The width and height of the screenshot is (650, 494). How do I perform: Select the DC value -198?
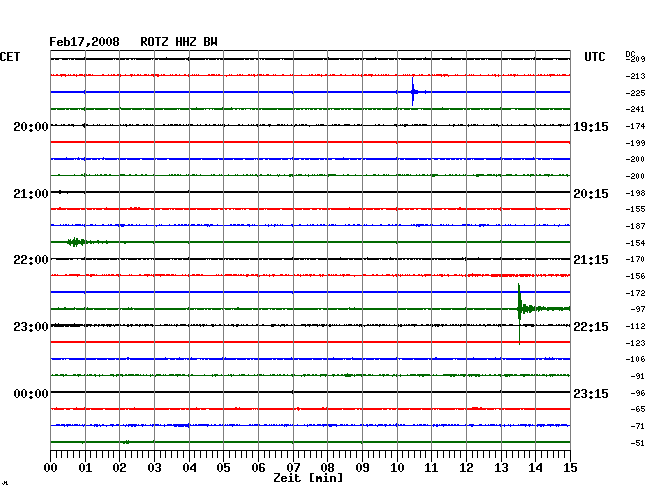pyautogui.click(x=635, y=193)
